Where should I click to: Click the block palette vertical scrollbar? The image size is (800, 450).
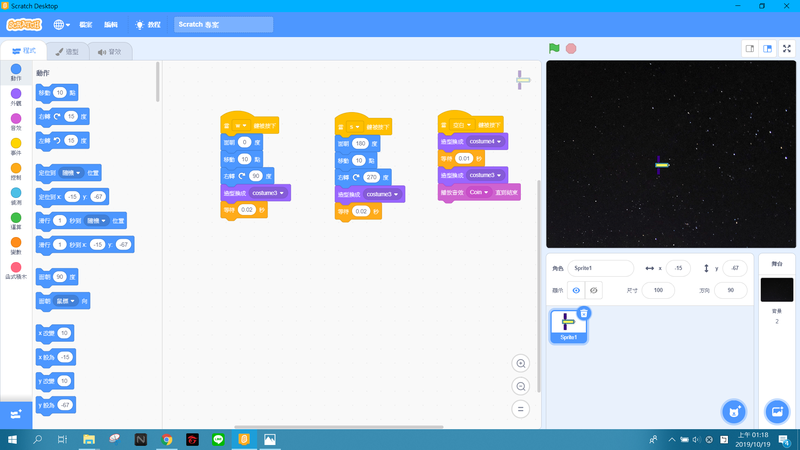coord(158,82)
